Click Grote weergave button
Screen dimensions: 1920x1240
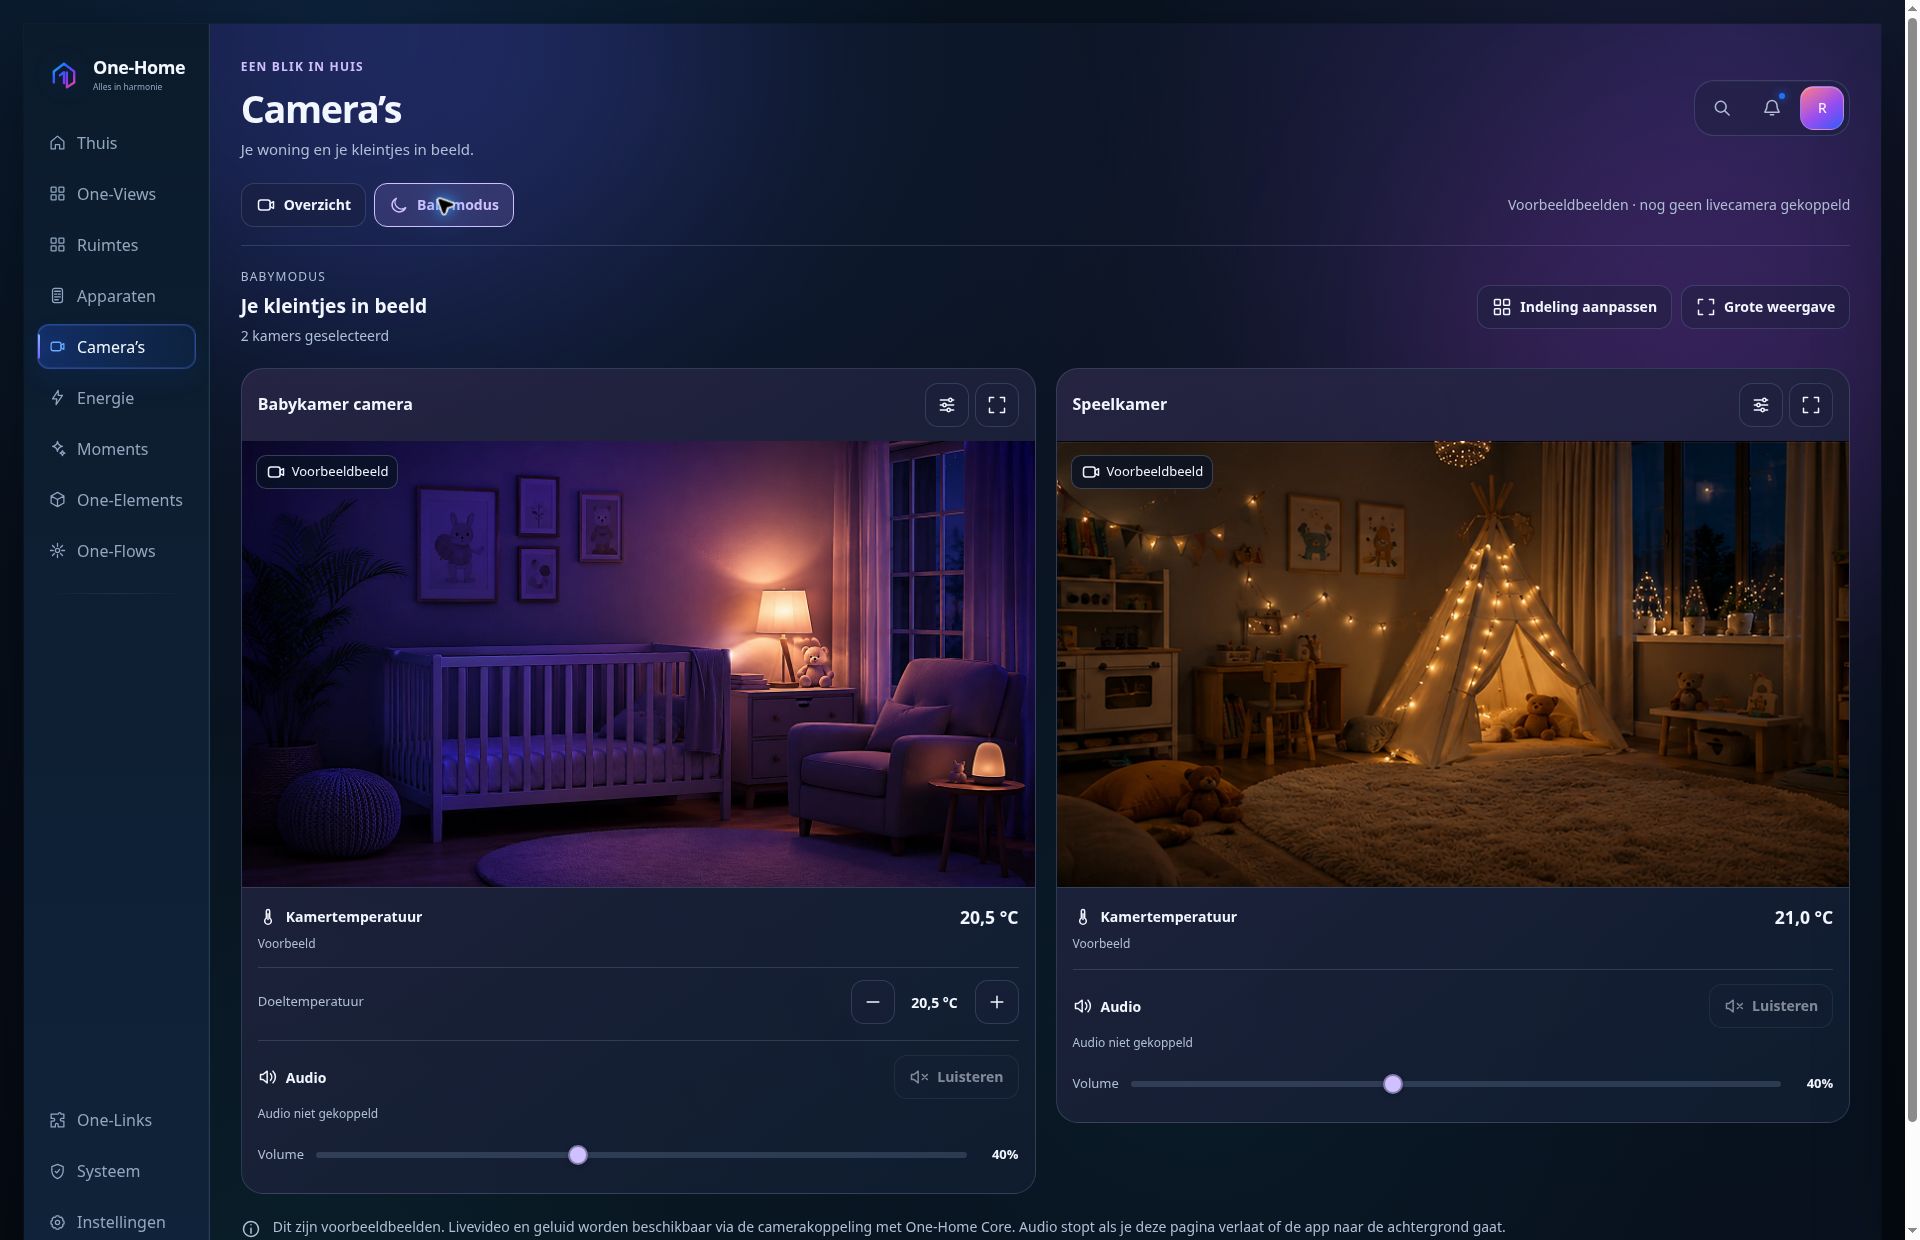1765,307
